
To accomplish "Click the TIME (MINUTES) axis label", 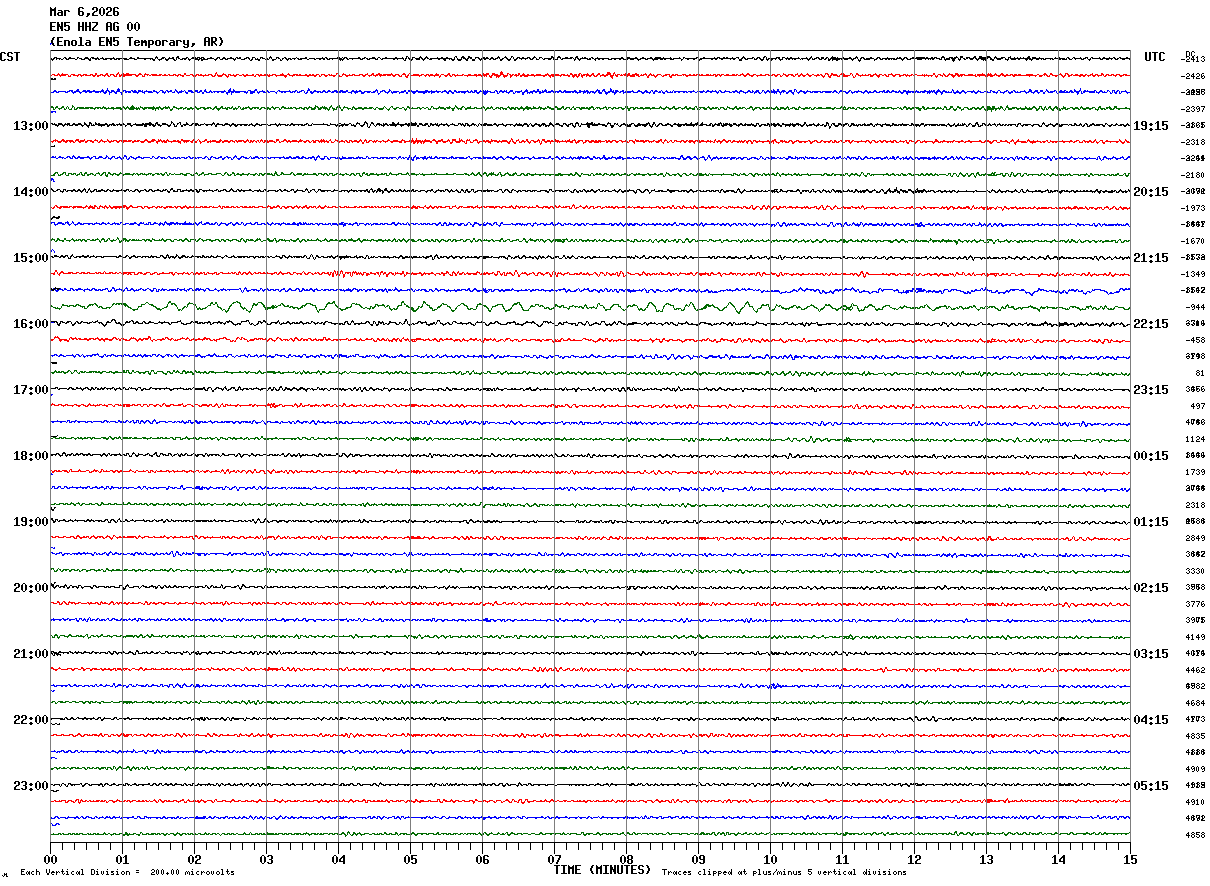I will click(x=602, y=870).
